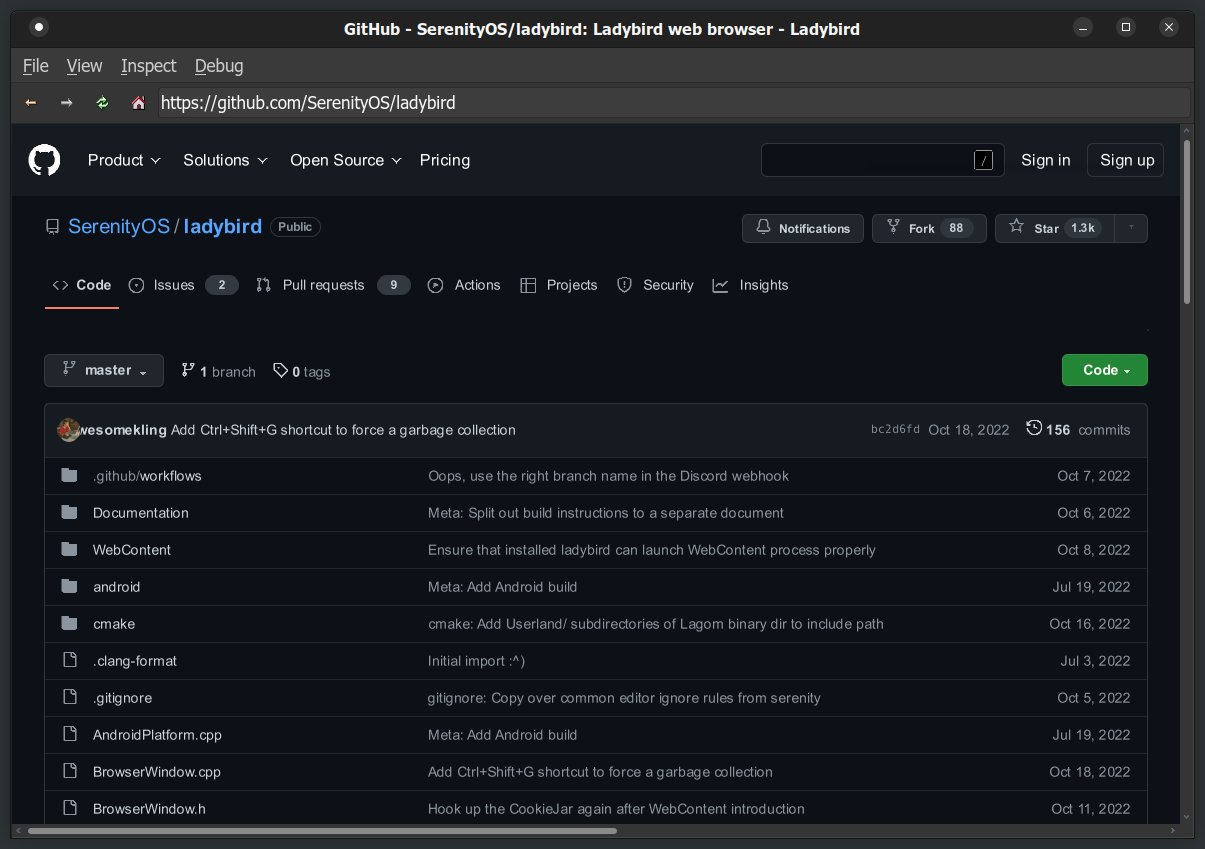Open latest commit message about Ctrl+Shift+G shortcut

click(343, 430)
